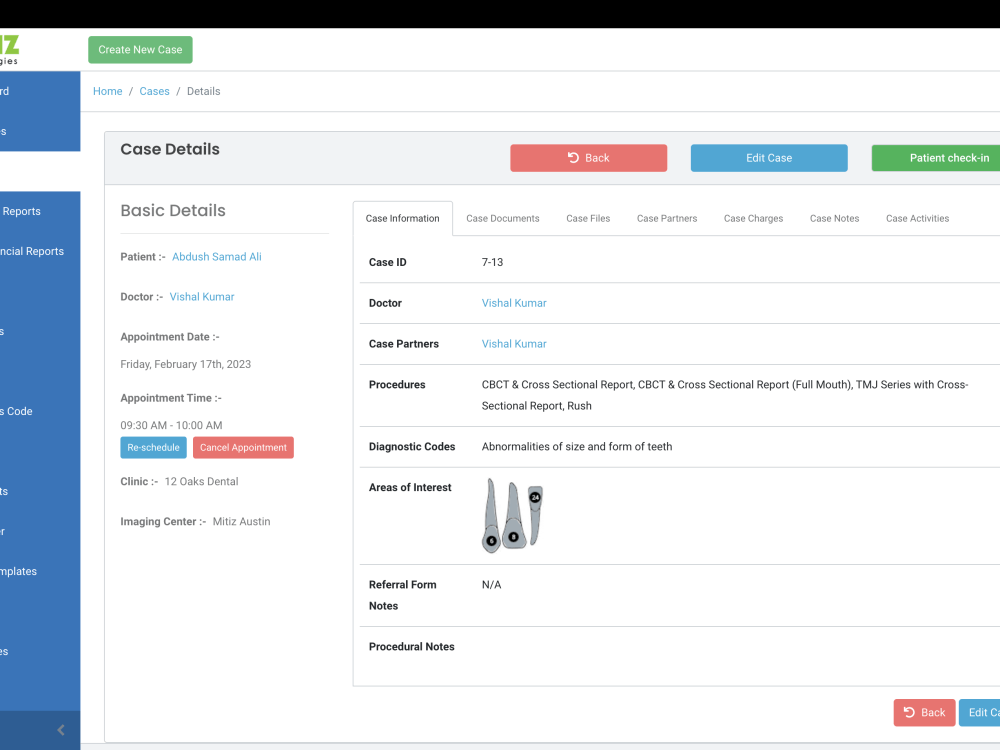
Task: View the Case Charges tab
Action: click(753, 218)
